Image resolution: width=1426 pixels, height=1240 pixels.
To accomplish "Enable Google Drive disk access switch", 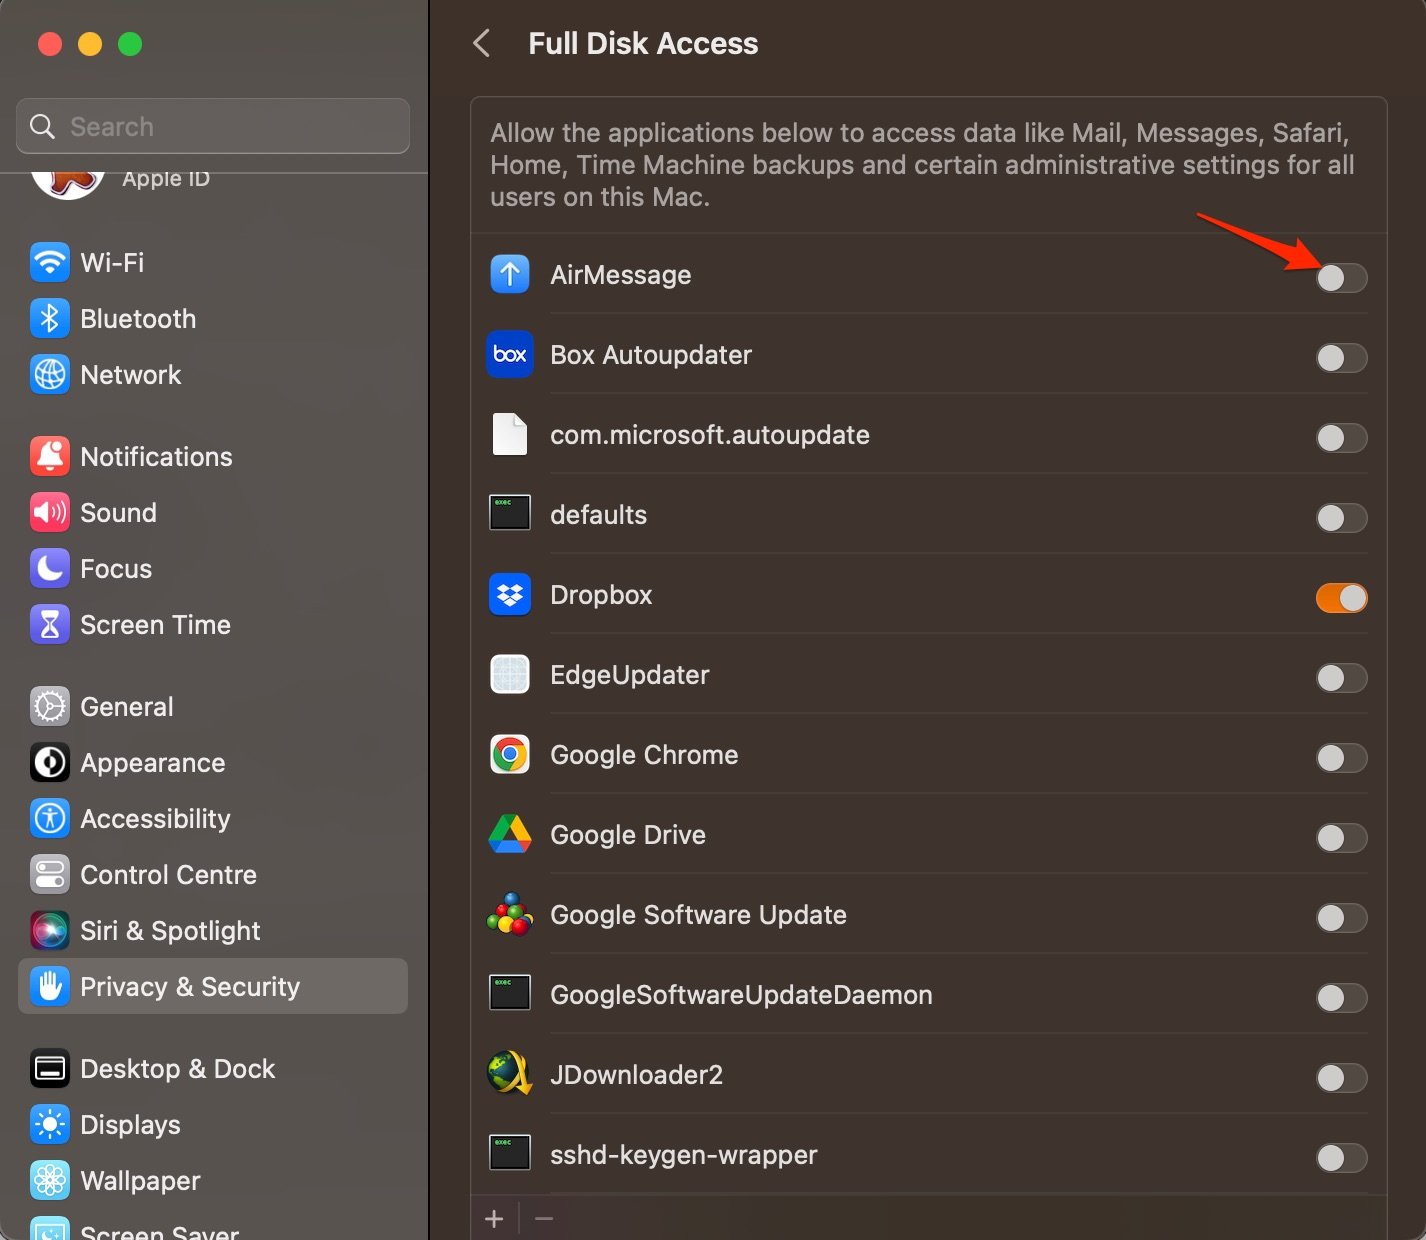I will click(x=1341, y=838).
